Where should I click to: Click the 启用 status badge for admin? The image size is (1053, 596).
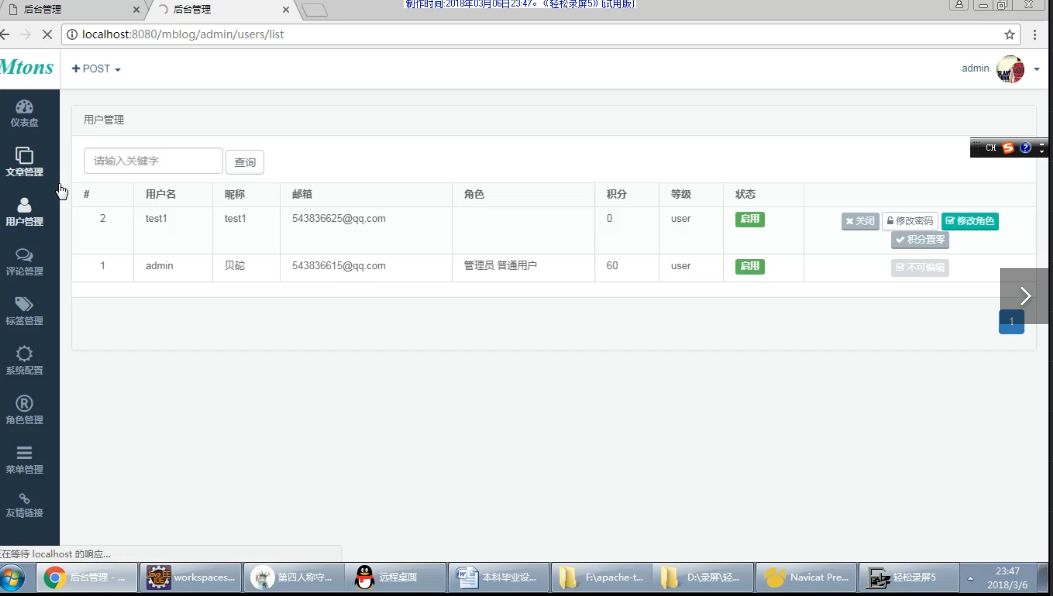[x=749, y=266]
